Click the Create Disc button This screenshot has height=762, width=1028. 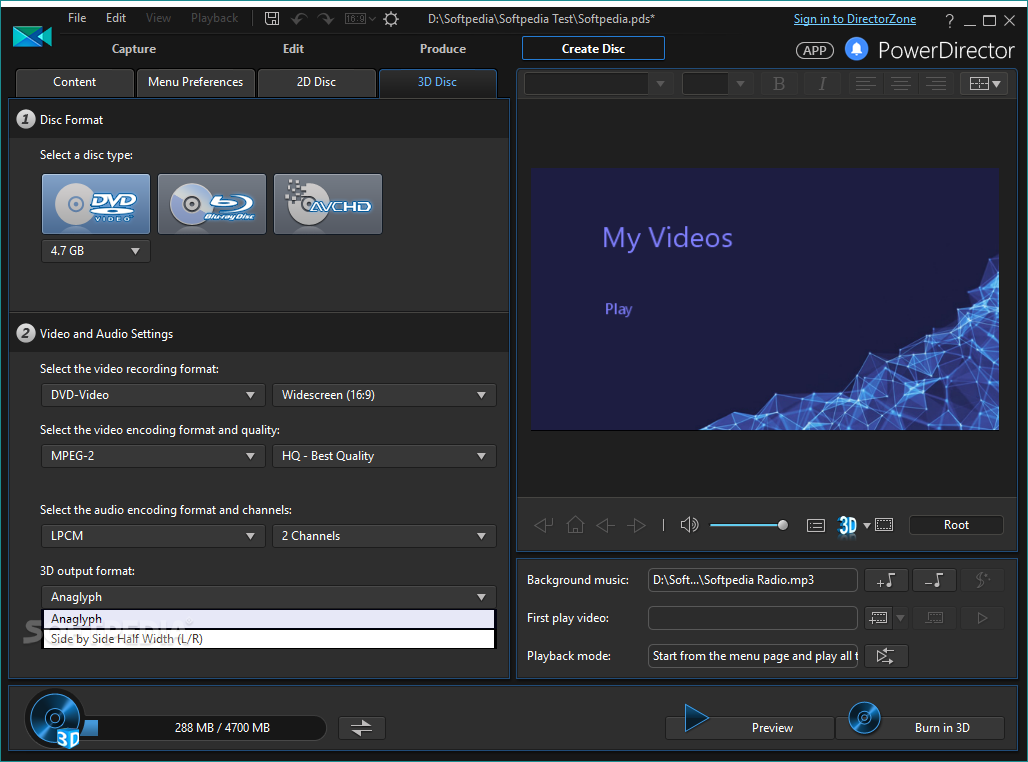click(x=593, y=49)
